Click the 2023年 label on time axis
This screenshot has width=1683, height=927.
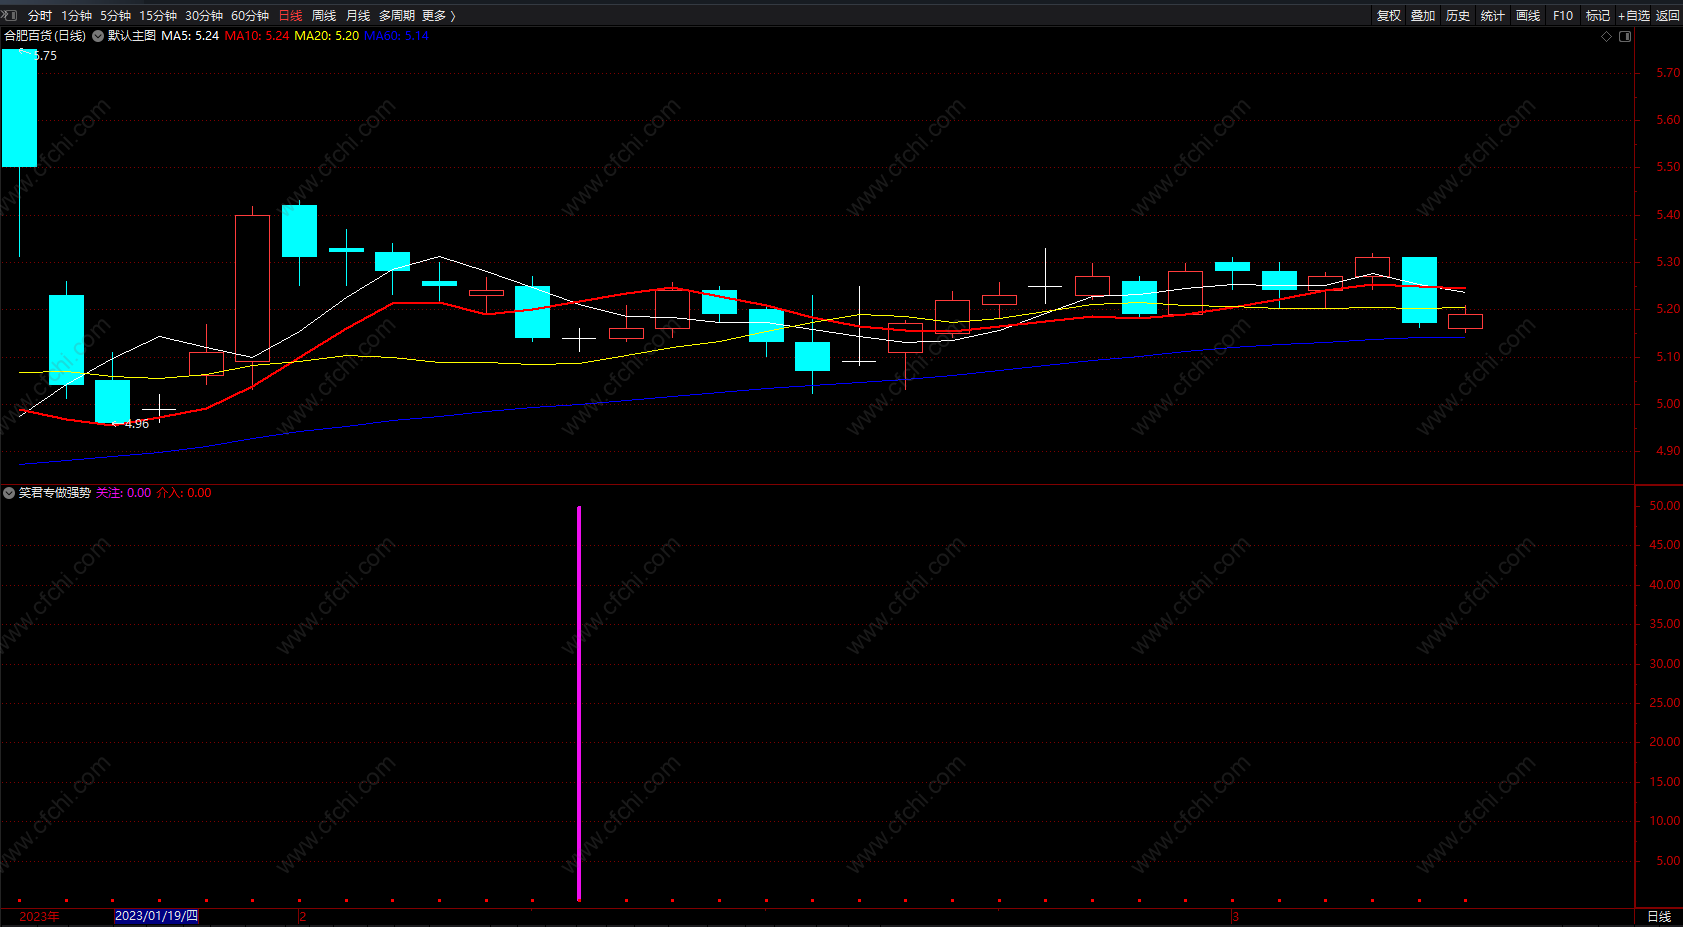[x=39, y=917]
